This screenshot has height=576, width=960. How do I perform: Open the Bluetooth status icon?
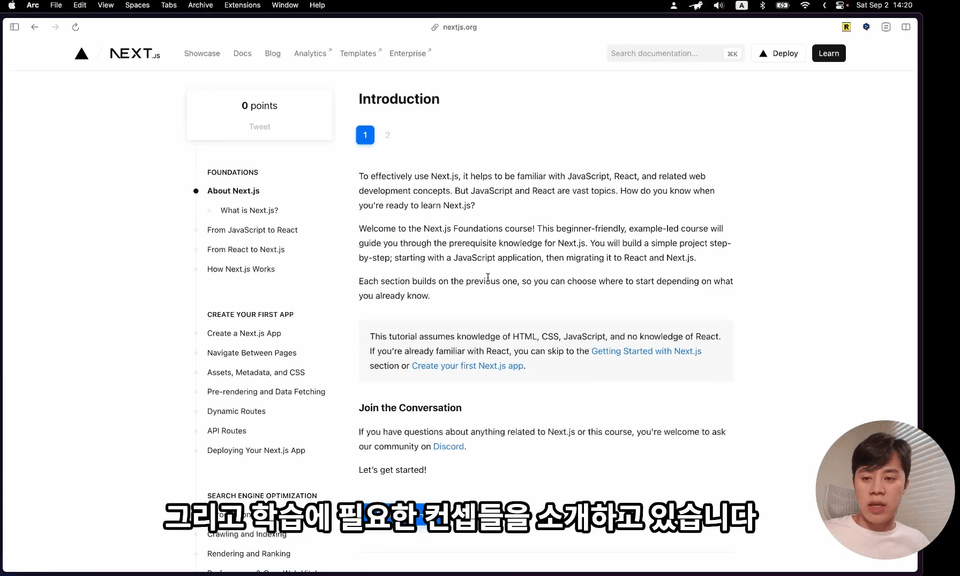[762, 5]
